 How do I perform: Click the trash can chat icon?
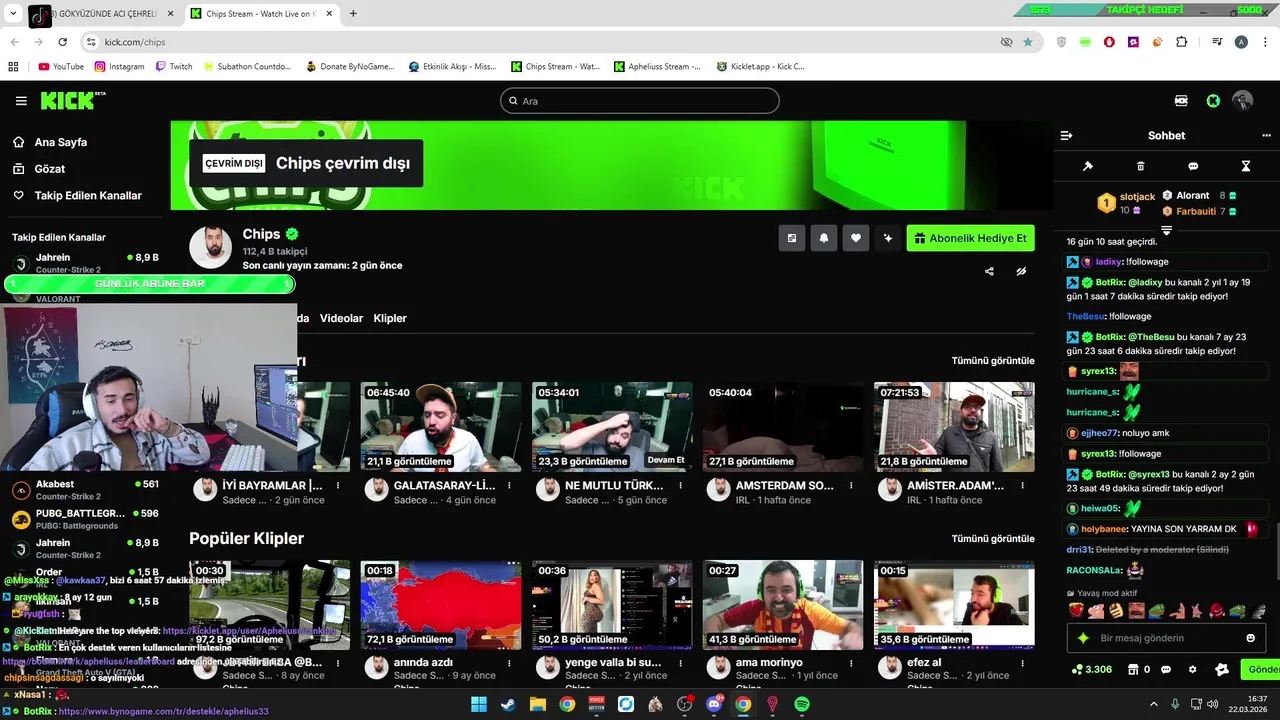1140,166
